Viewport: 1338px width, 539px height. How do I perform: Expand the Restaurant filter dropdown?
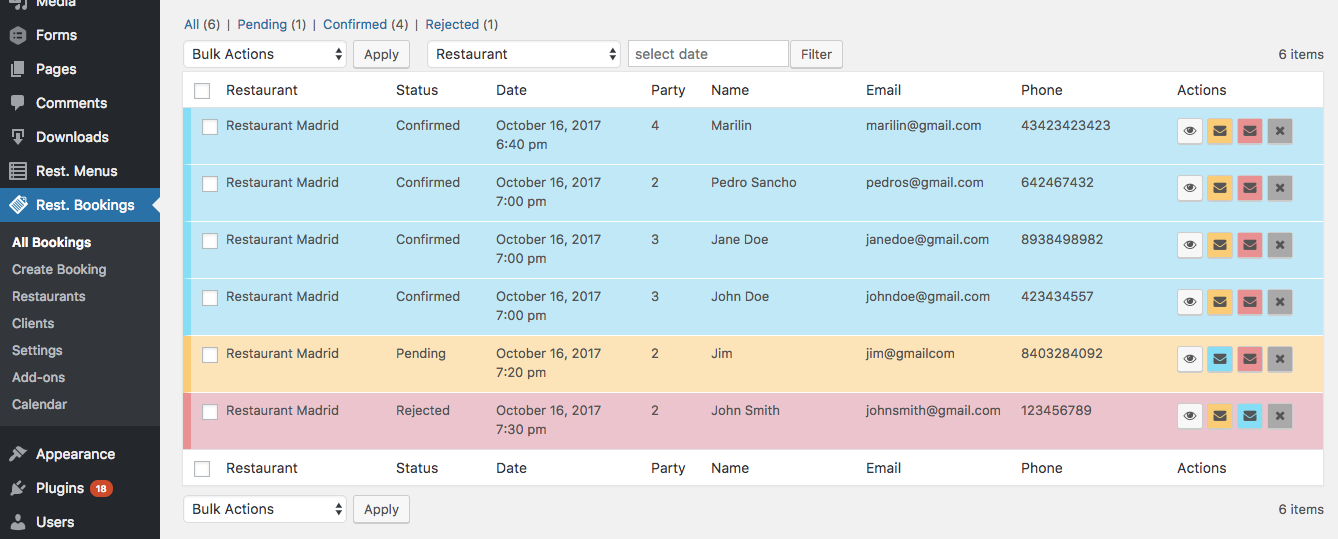(x=525, y=54)
